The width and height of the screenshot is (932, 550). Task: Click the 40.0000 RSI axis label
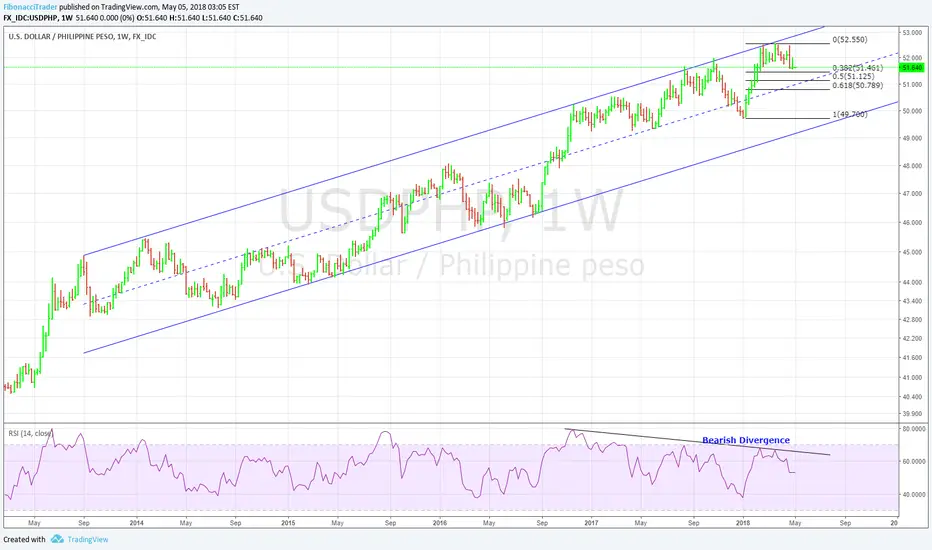point(914,494)
